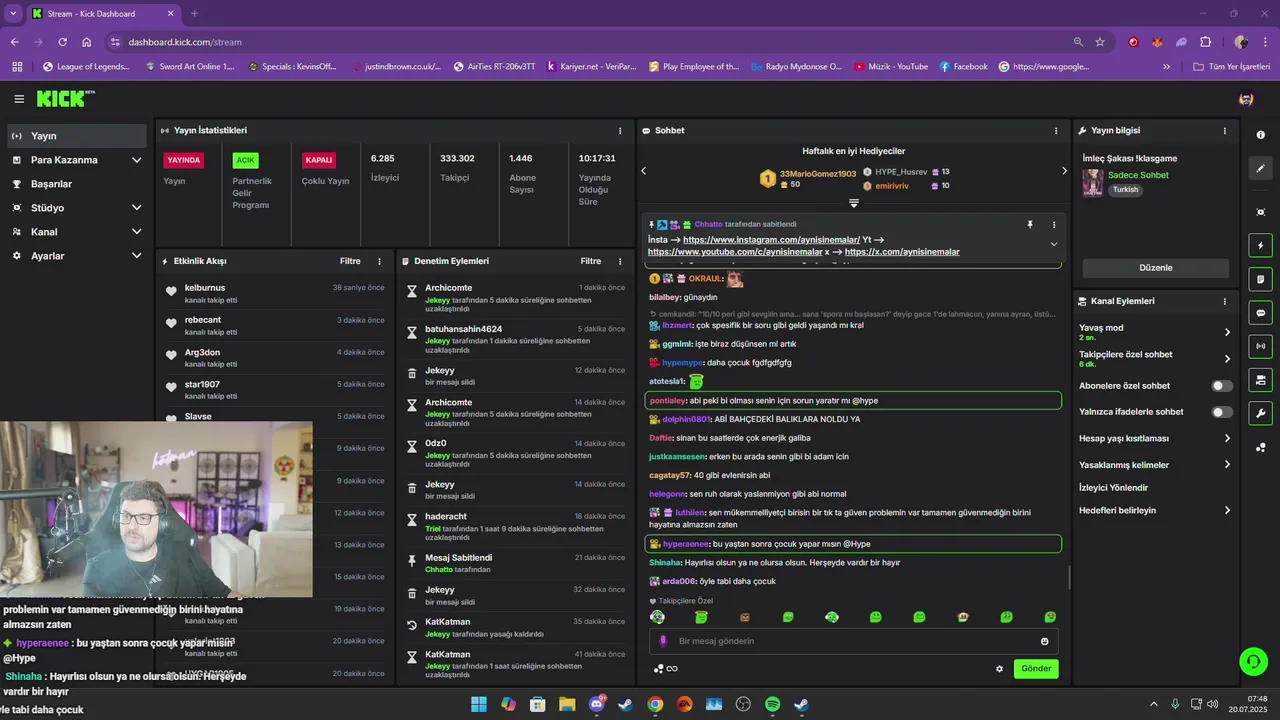Click kelburnus in activity feed
This screenshot has height=720, width=1280.
tap(205, 288)
